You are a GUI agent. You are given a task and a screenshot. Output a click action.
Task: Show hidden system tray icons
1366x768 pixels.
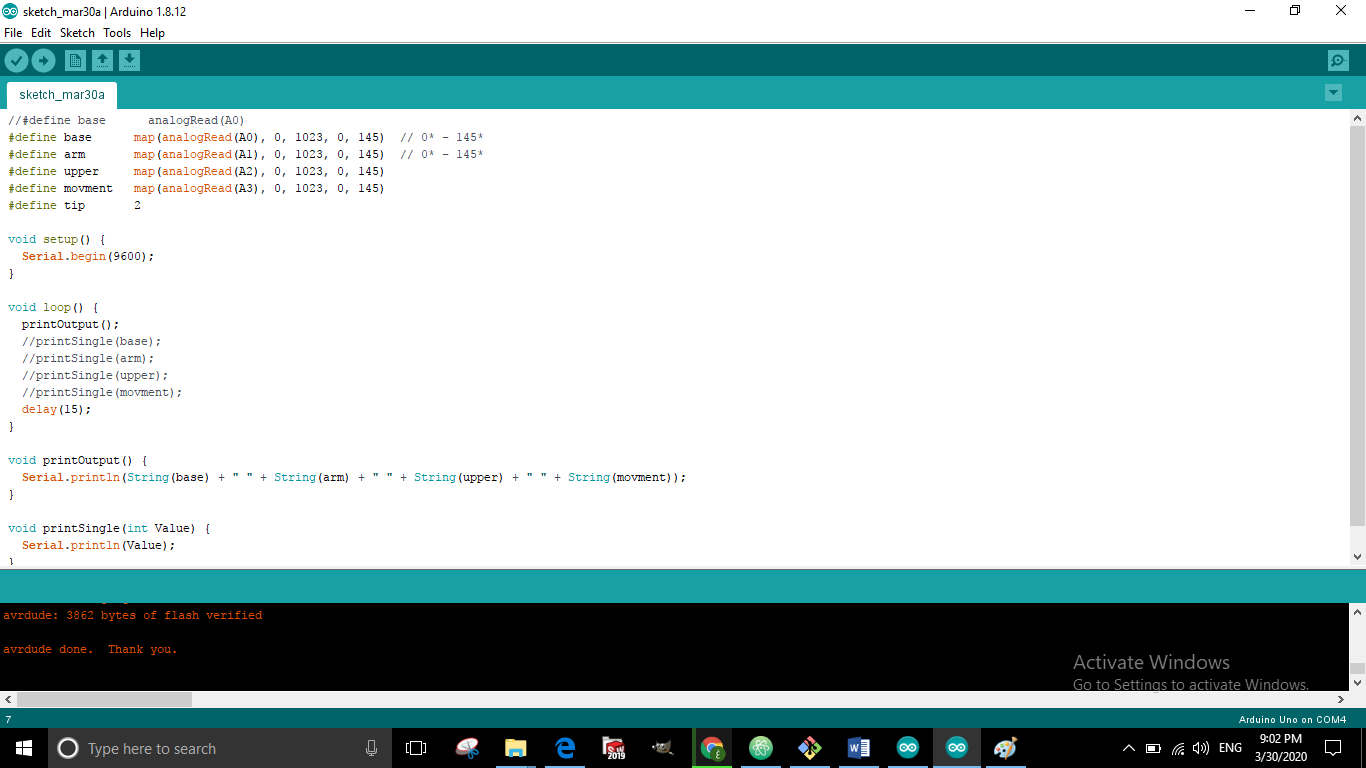(1129, 748)
